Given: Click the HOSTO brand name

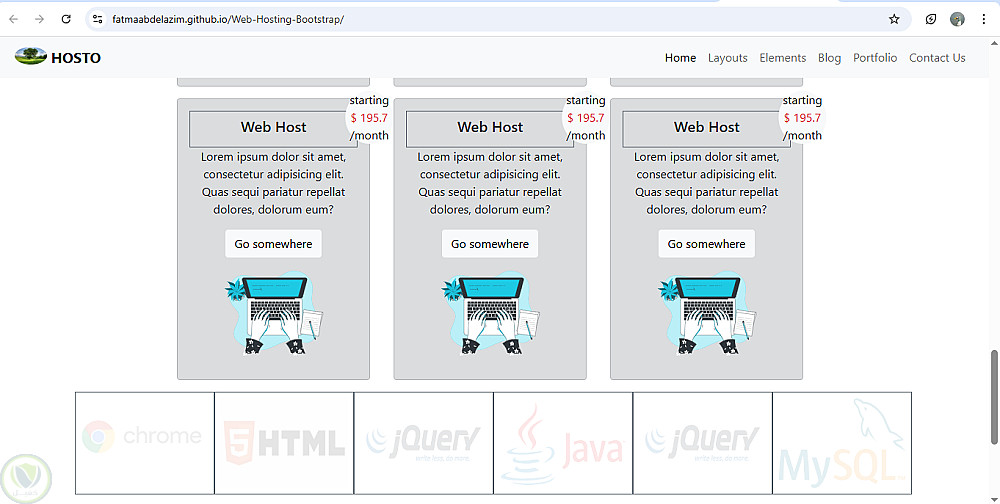Looking at the screenshot, I should 76,58.
